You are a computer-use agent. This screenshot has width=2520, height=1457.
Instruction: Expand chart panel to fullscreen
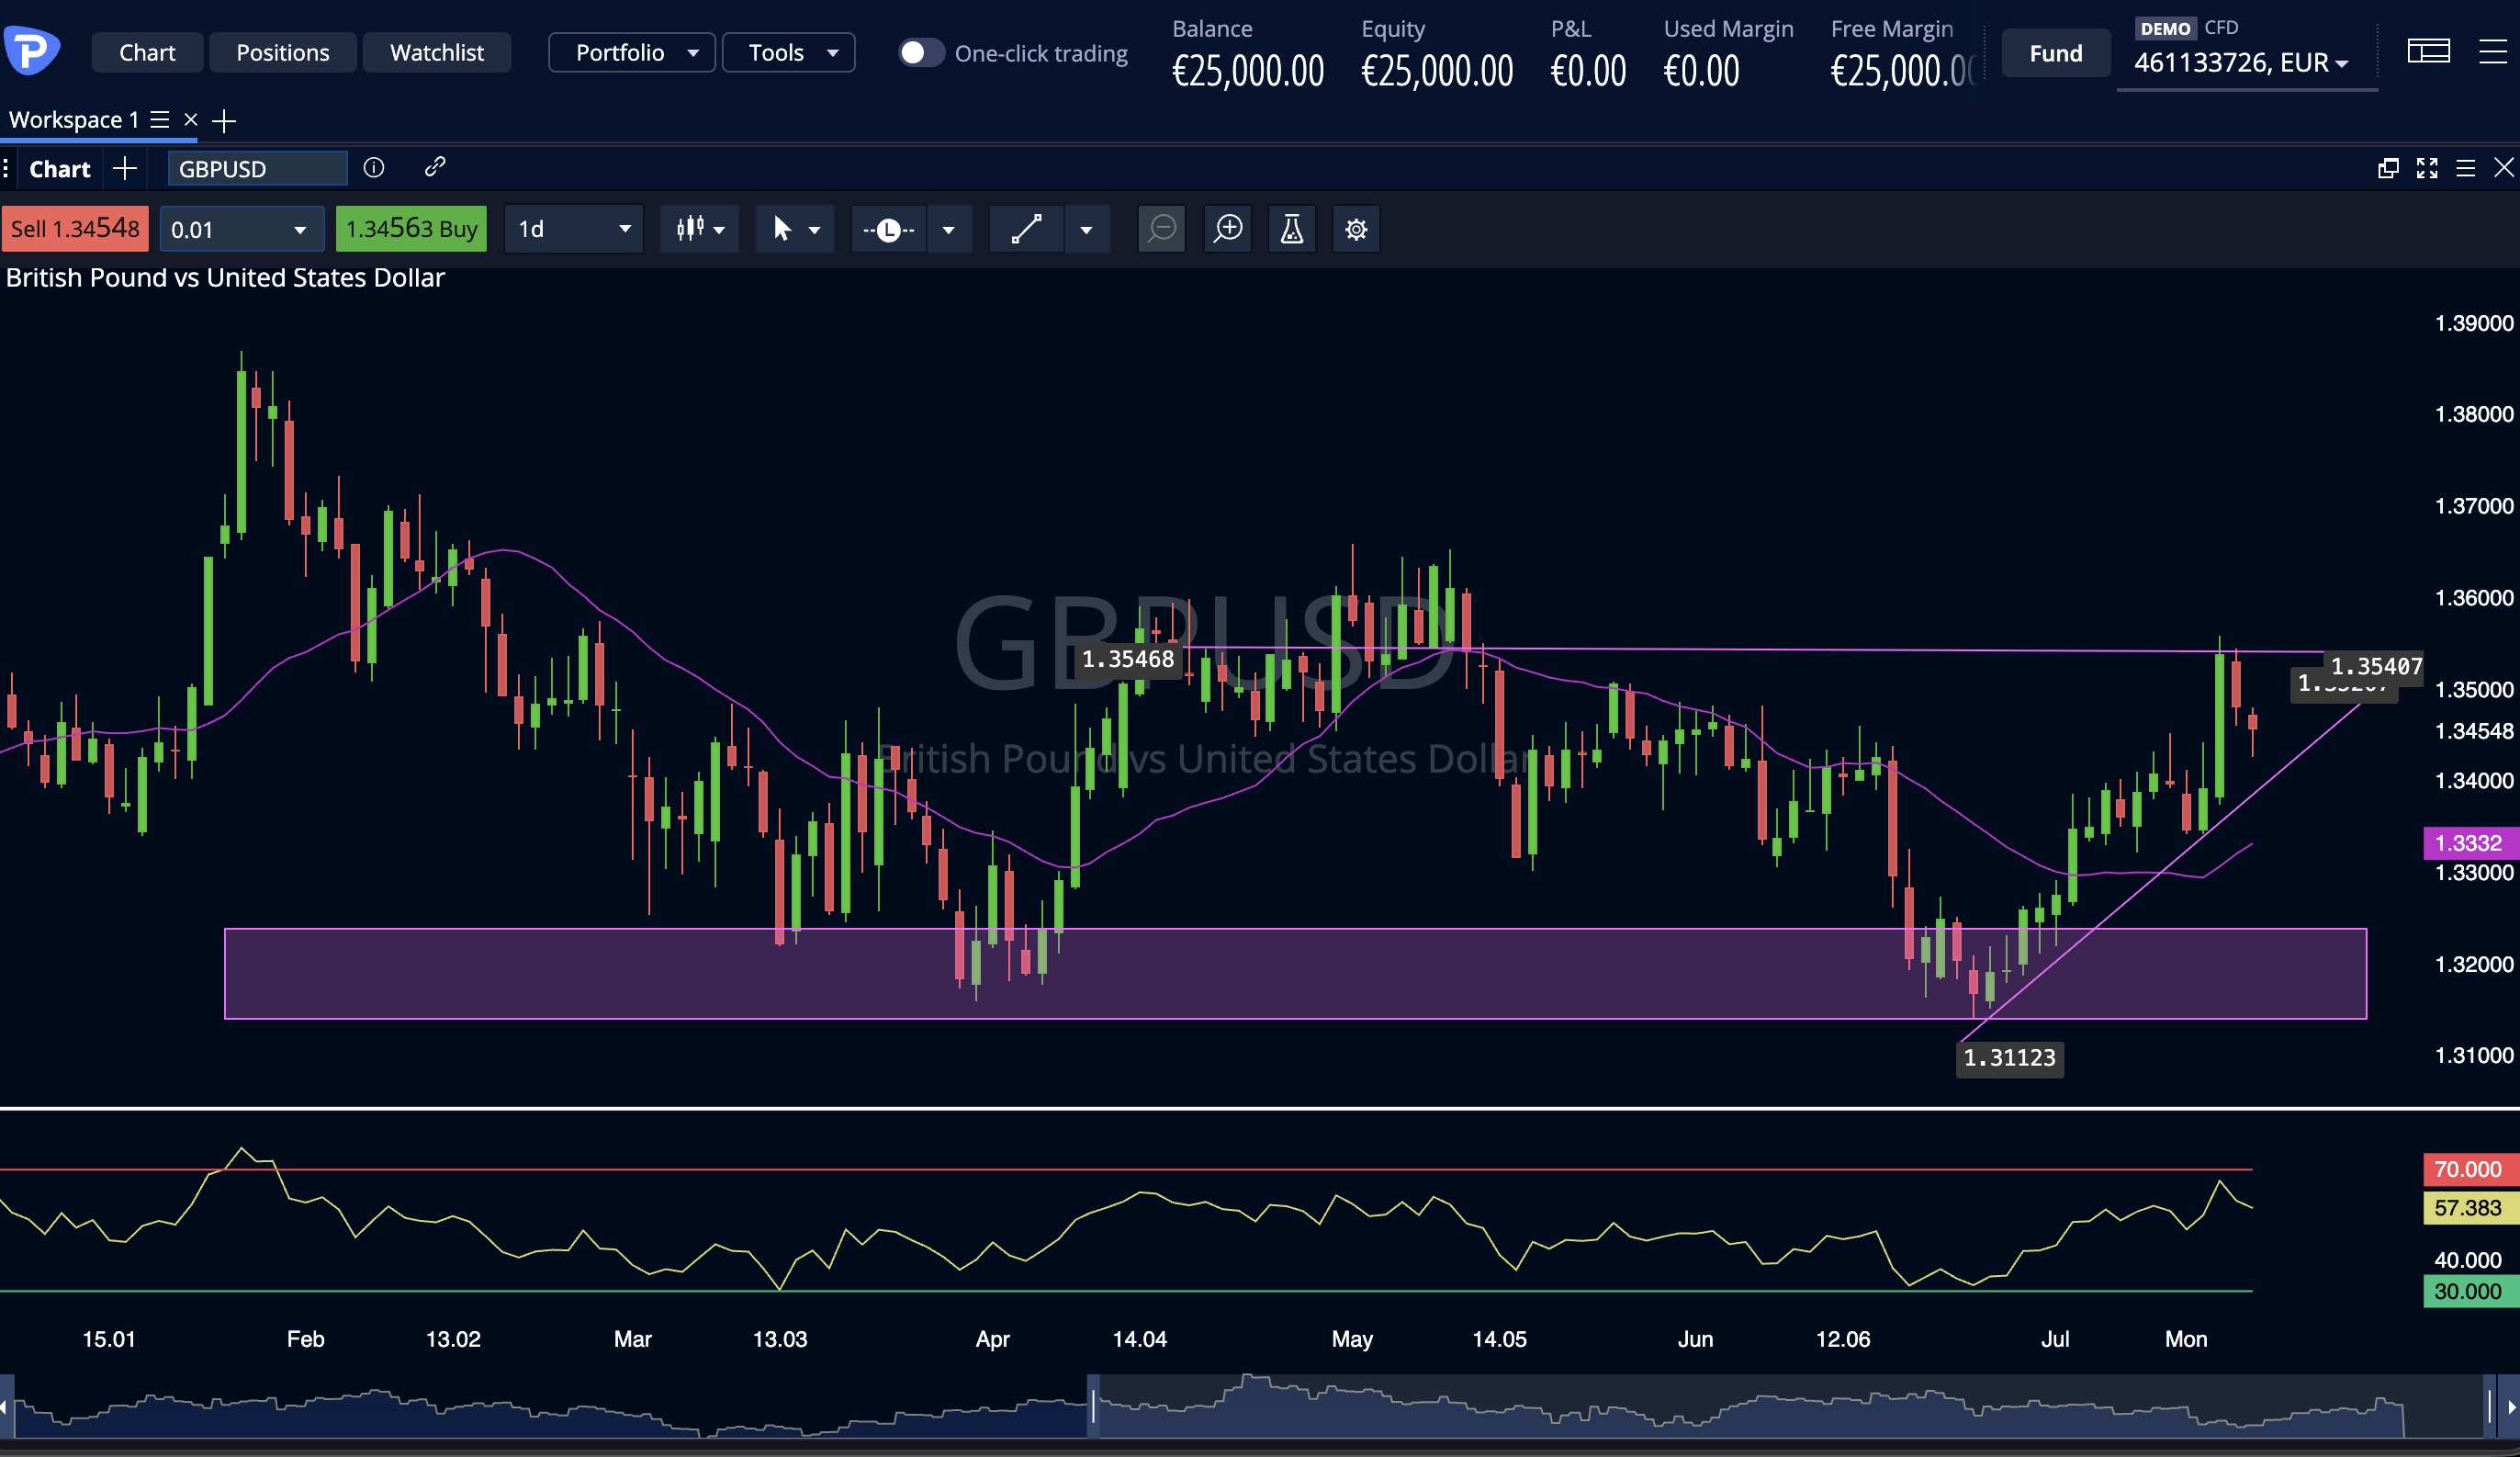[2427, 168]
